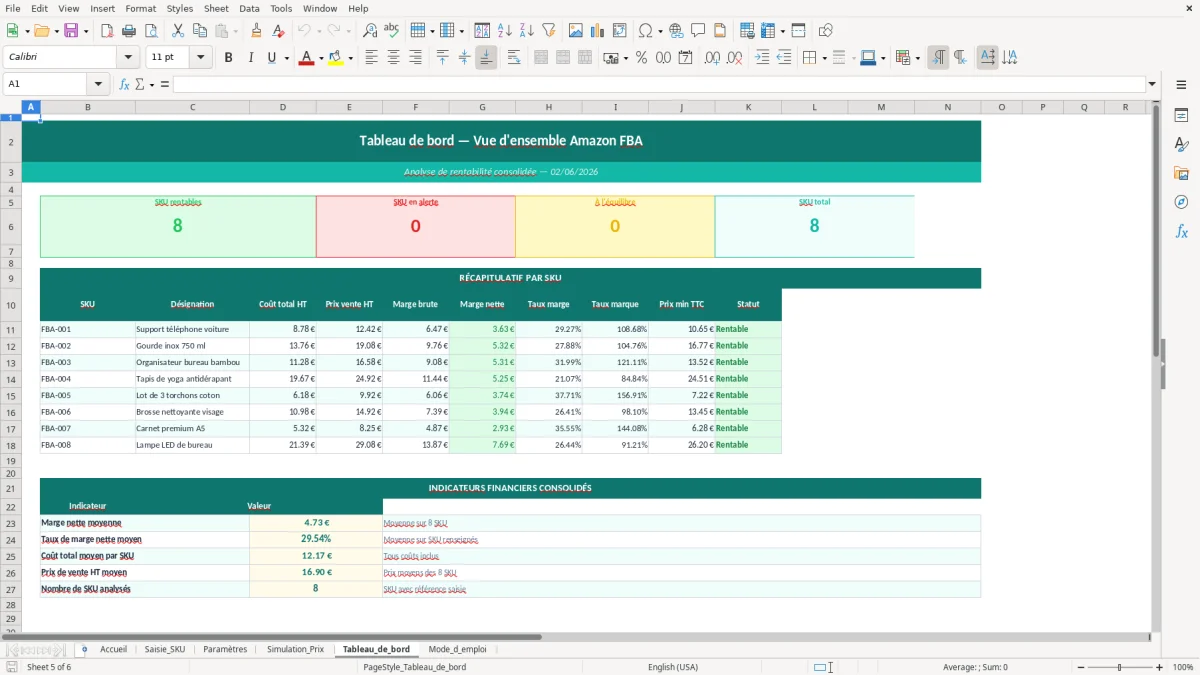This screenshot has height=675, width=1200.
Task: Click the Format as Date icon
Action: pos(685,58)
